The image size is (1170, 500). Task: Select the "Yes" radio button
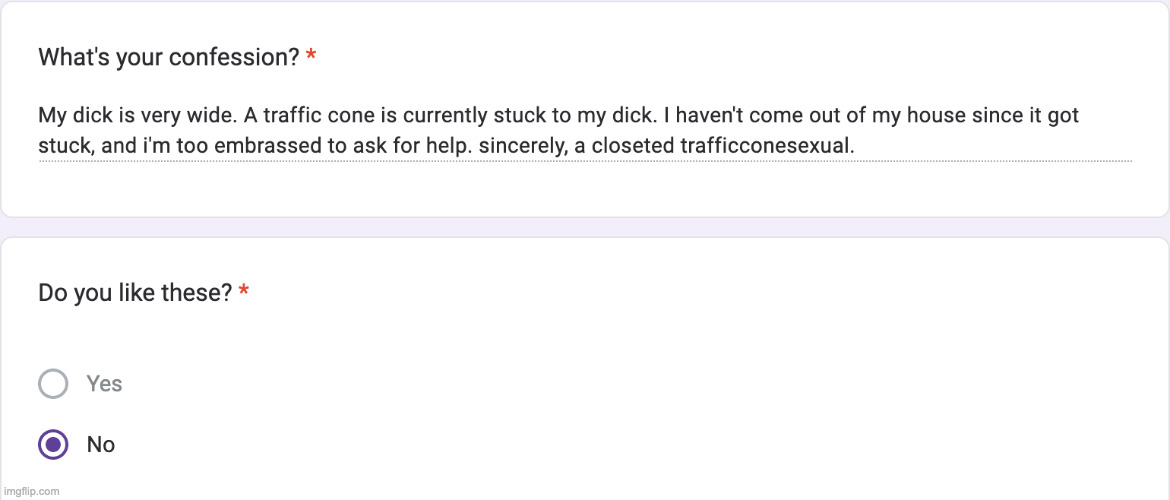[53, 384]
